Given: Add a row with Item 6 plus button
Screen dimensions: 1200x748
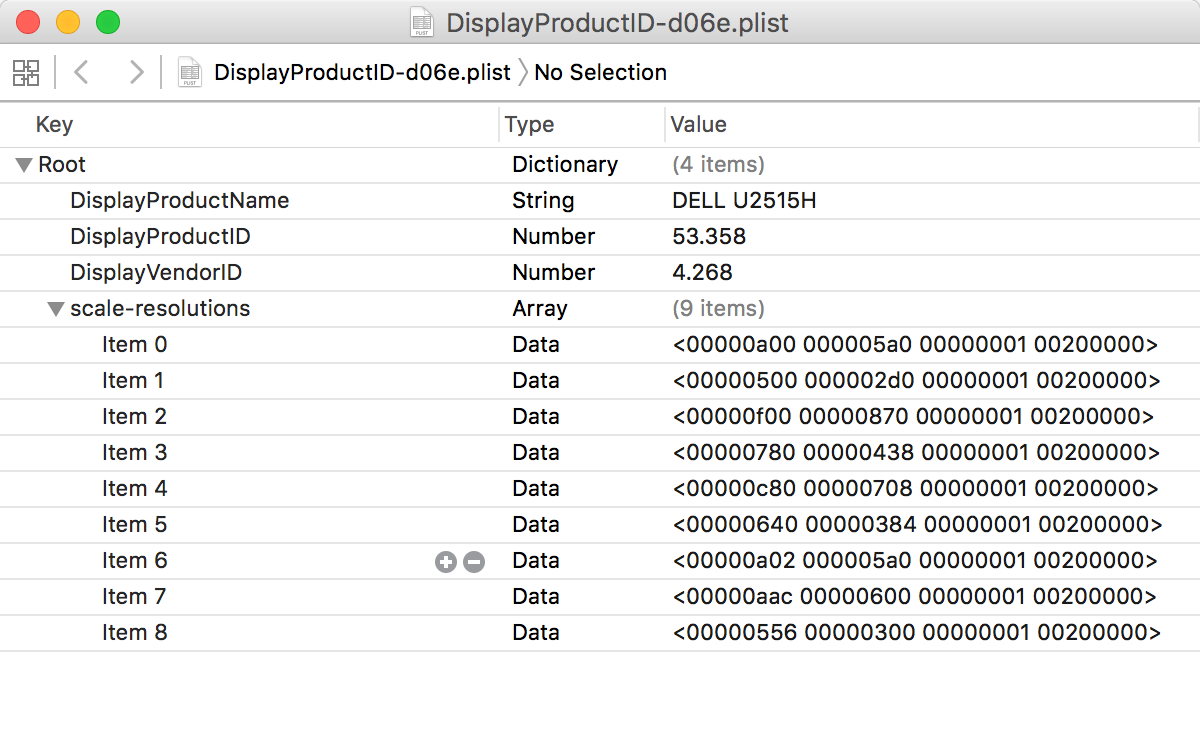Looking at the screenshot, I should 446,562.
